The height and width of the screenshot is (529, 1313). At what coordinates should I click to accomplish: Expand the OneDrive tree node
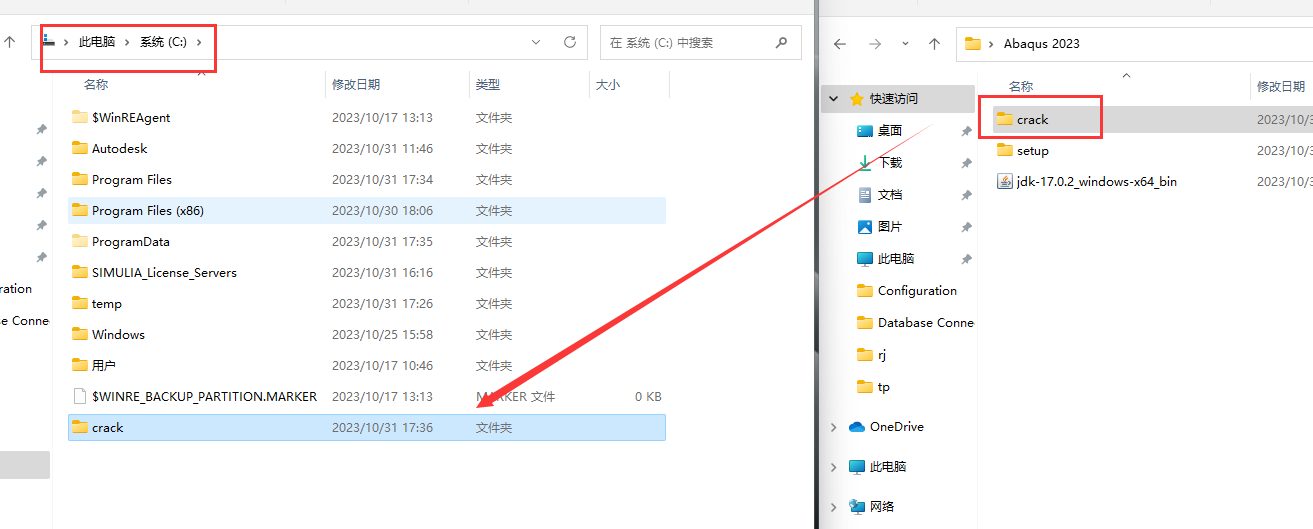tap(833, 427)
